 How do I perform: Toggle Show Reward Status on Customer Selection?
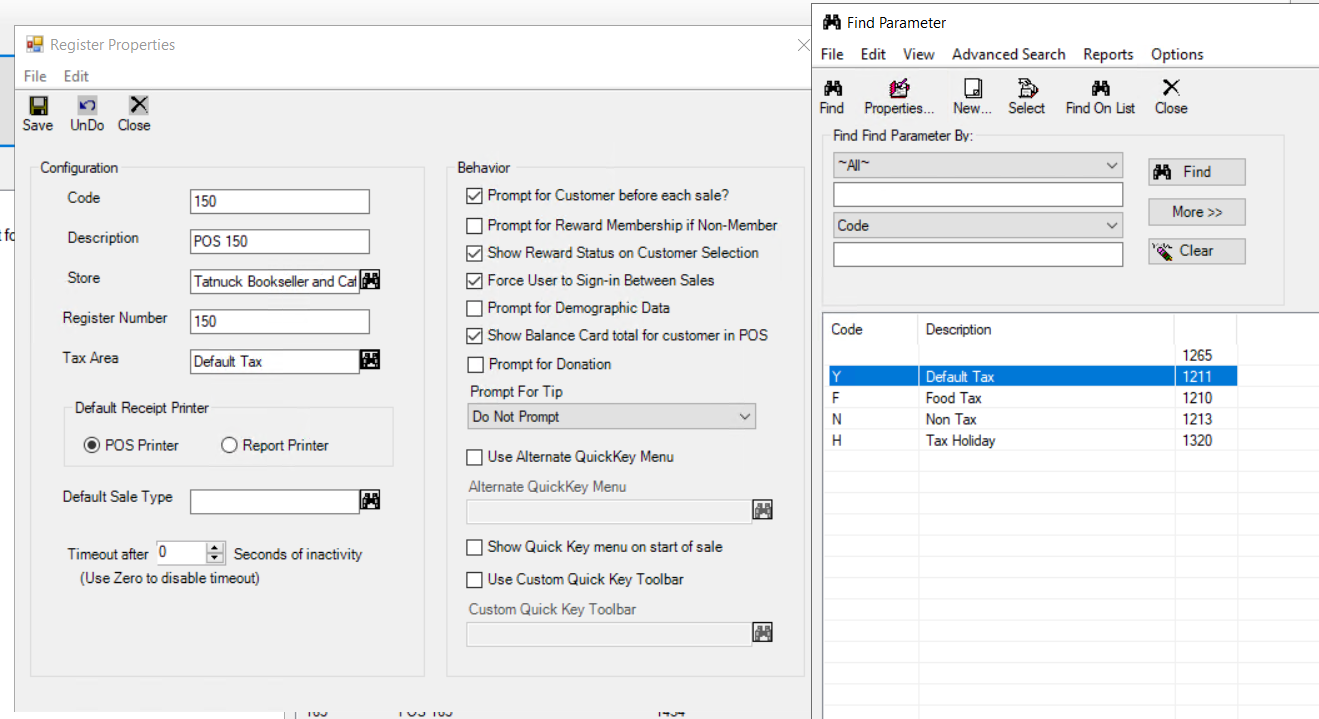pos(474,253)
